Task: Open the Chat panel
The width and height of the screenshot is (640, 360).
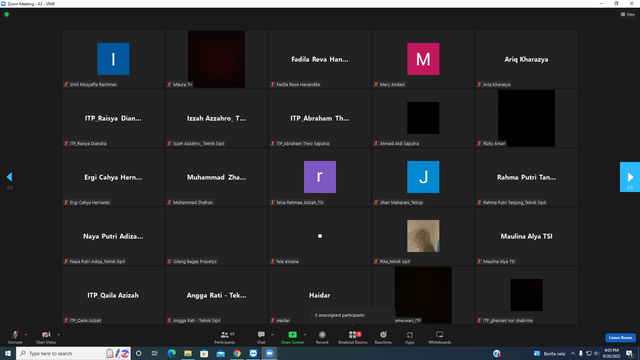Action: [x=261, y=337]
